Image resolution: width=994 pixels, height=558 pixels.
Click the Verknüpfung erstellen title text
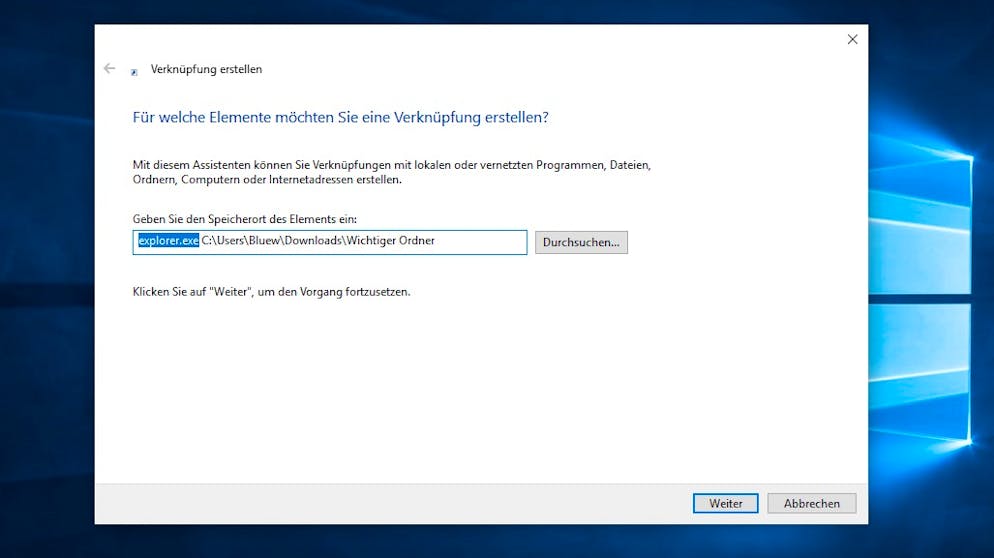tap(206, 69)
